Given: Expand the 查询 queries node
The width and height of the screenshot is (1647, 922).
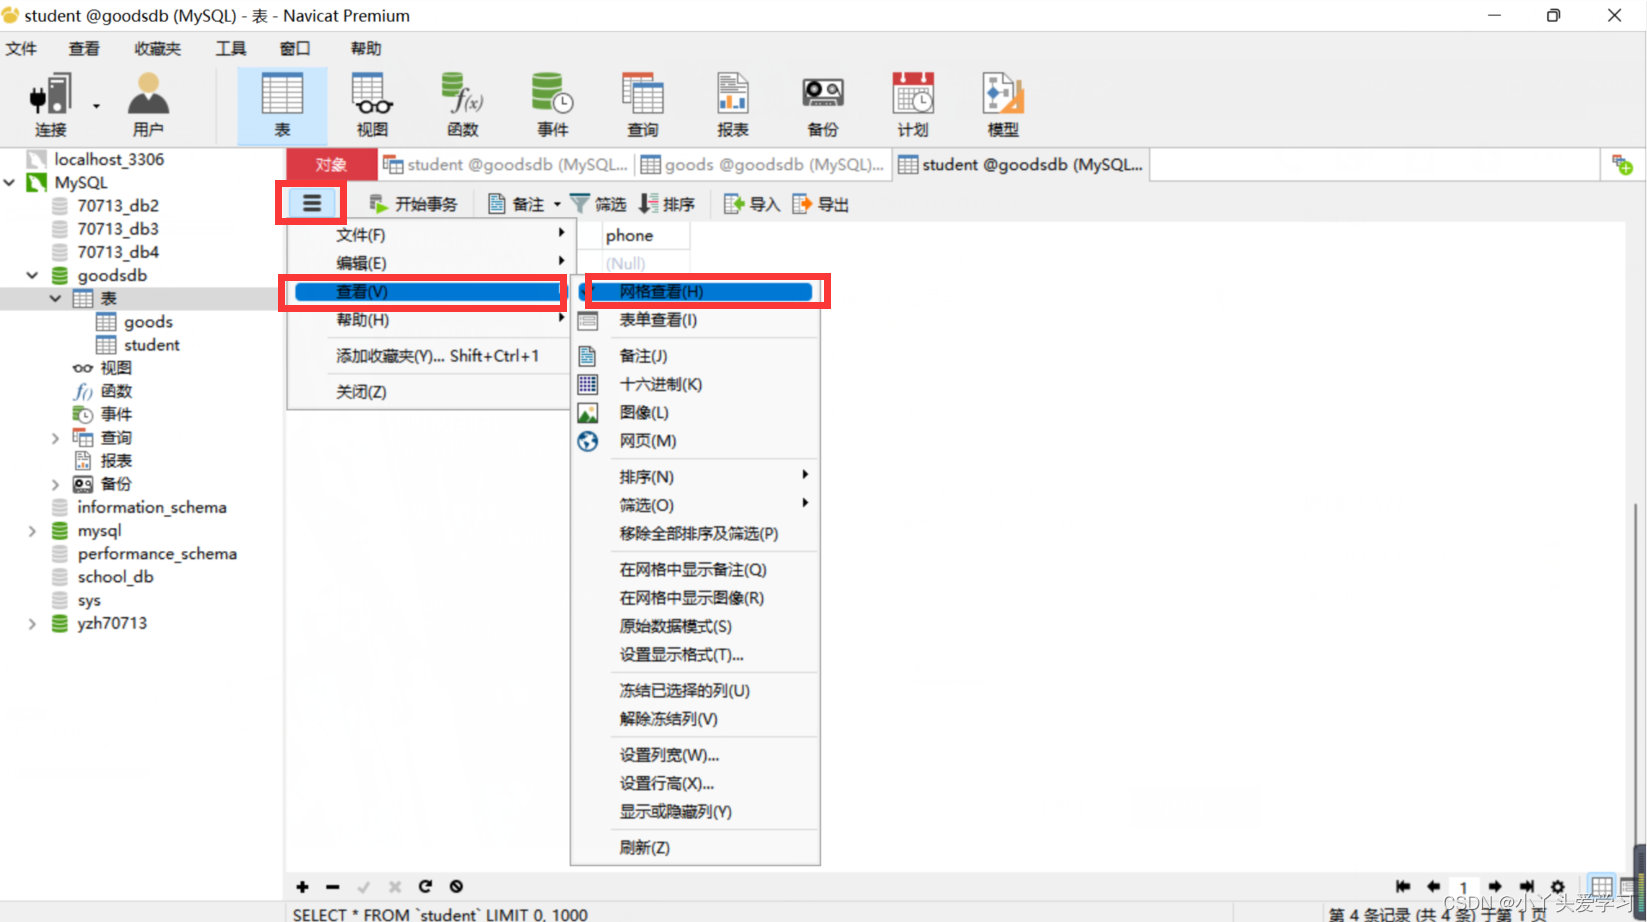Looking at the screenshot, I should (x=56, y=437).
